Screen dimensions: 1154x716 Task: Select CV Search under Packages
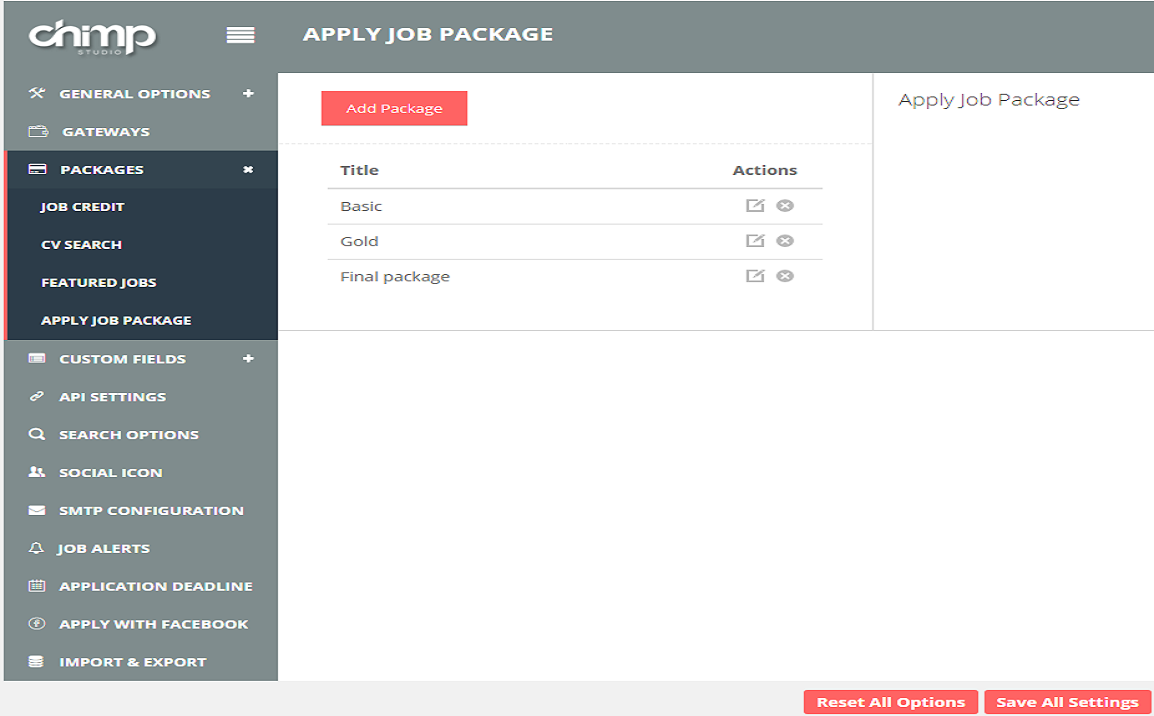[x=81, y=245]
